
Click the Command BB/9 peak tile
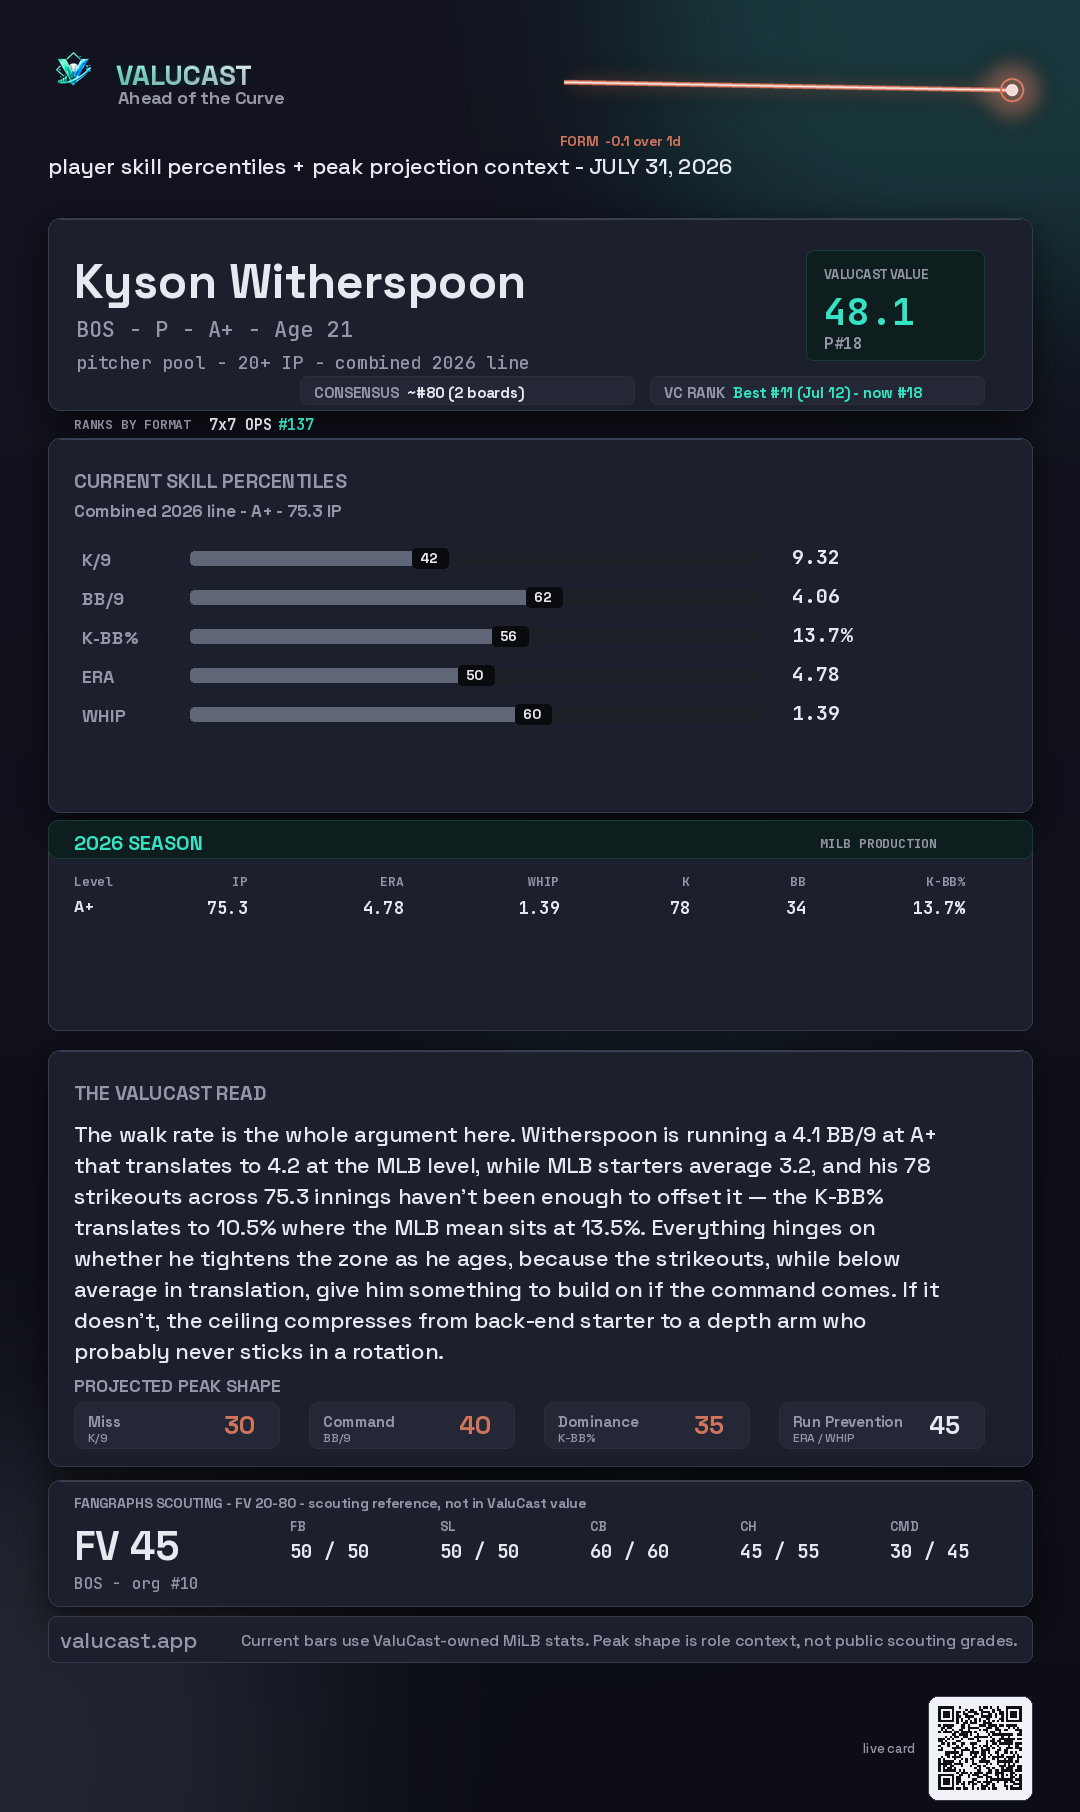[x=411, y=1426]
